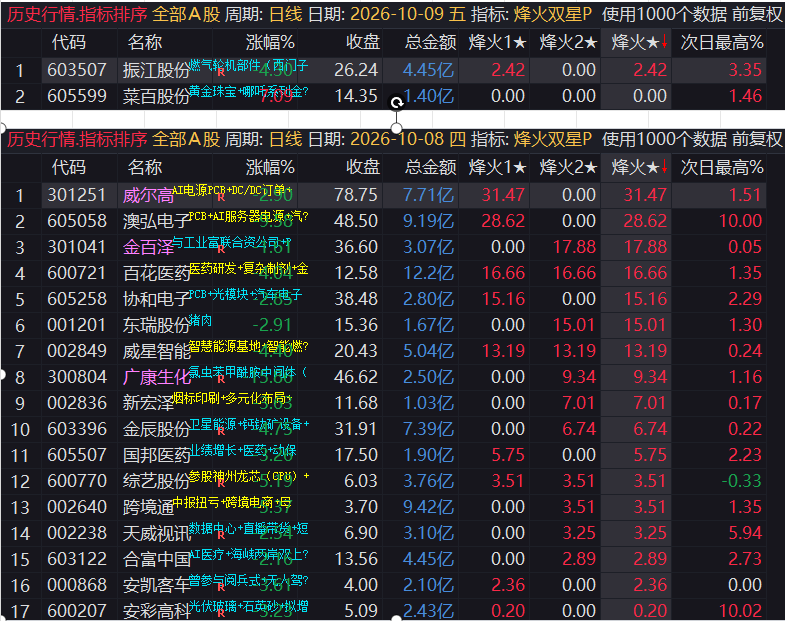Sort by 总金额 header in the 2026-10-08 table

tap(431, 167)
